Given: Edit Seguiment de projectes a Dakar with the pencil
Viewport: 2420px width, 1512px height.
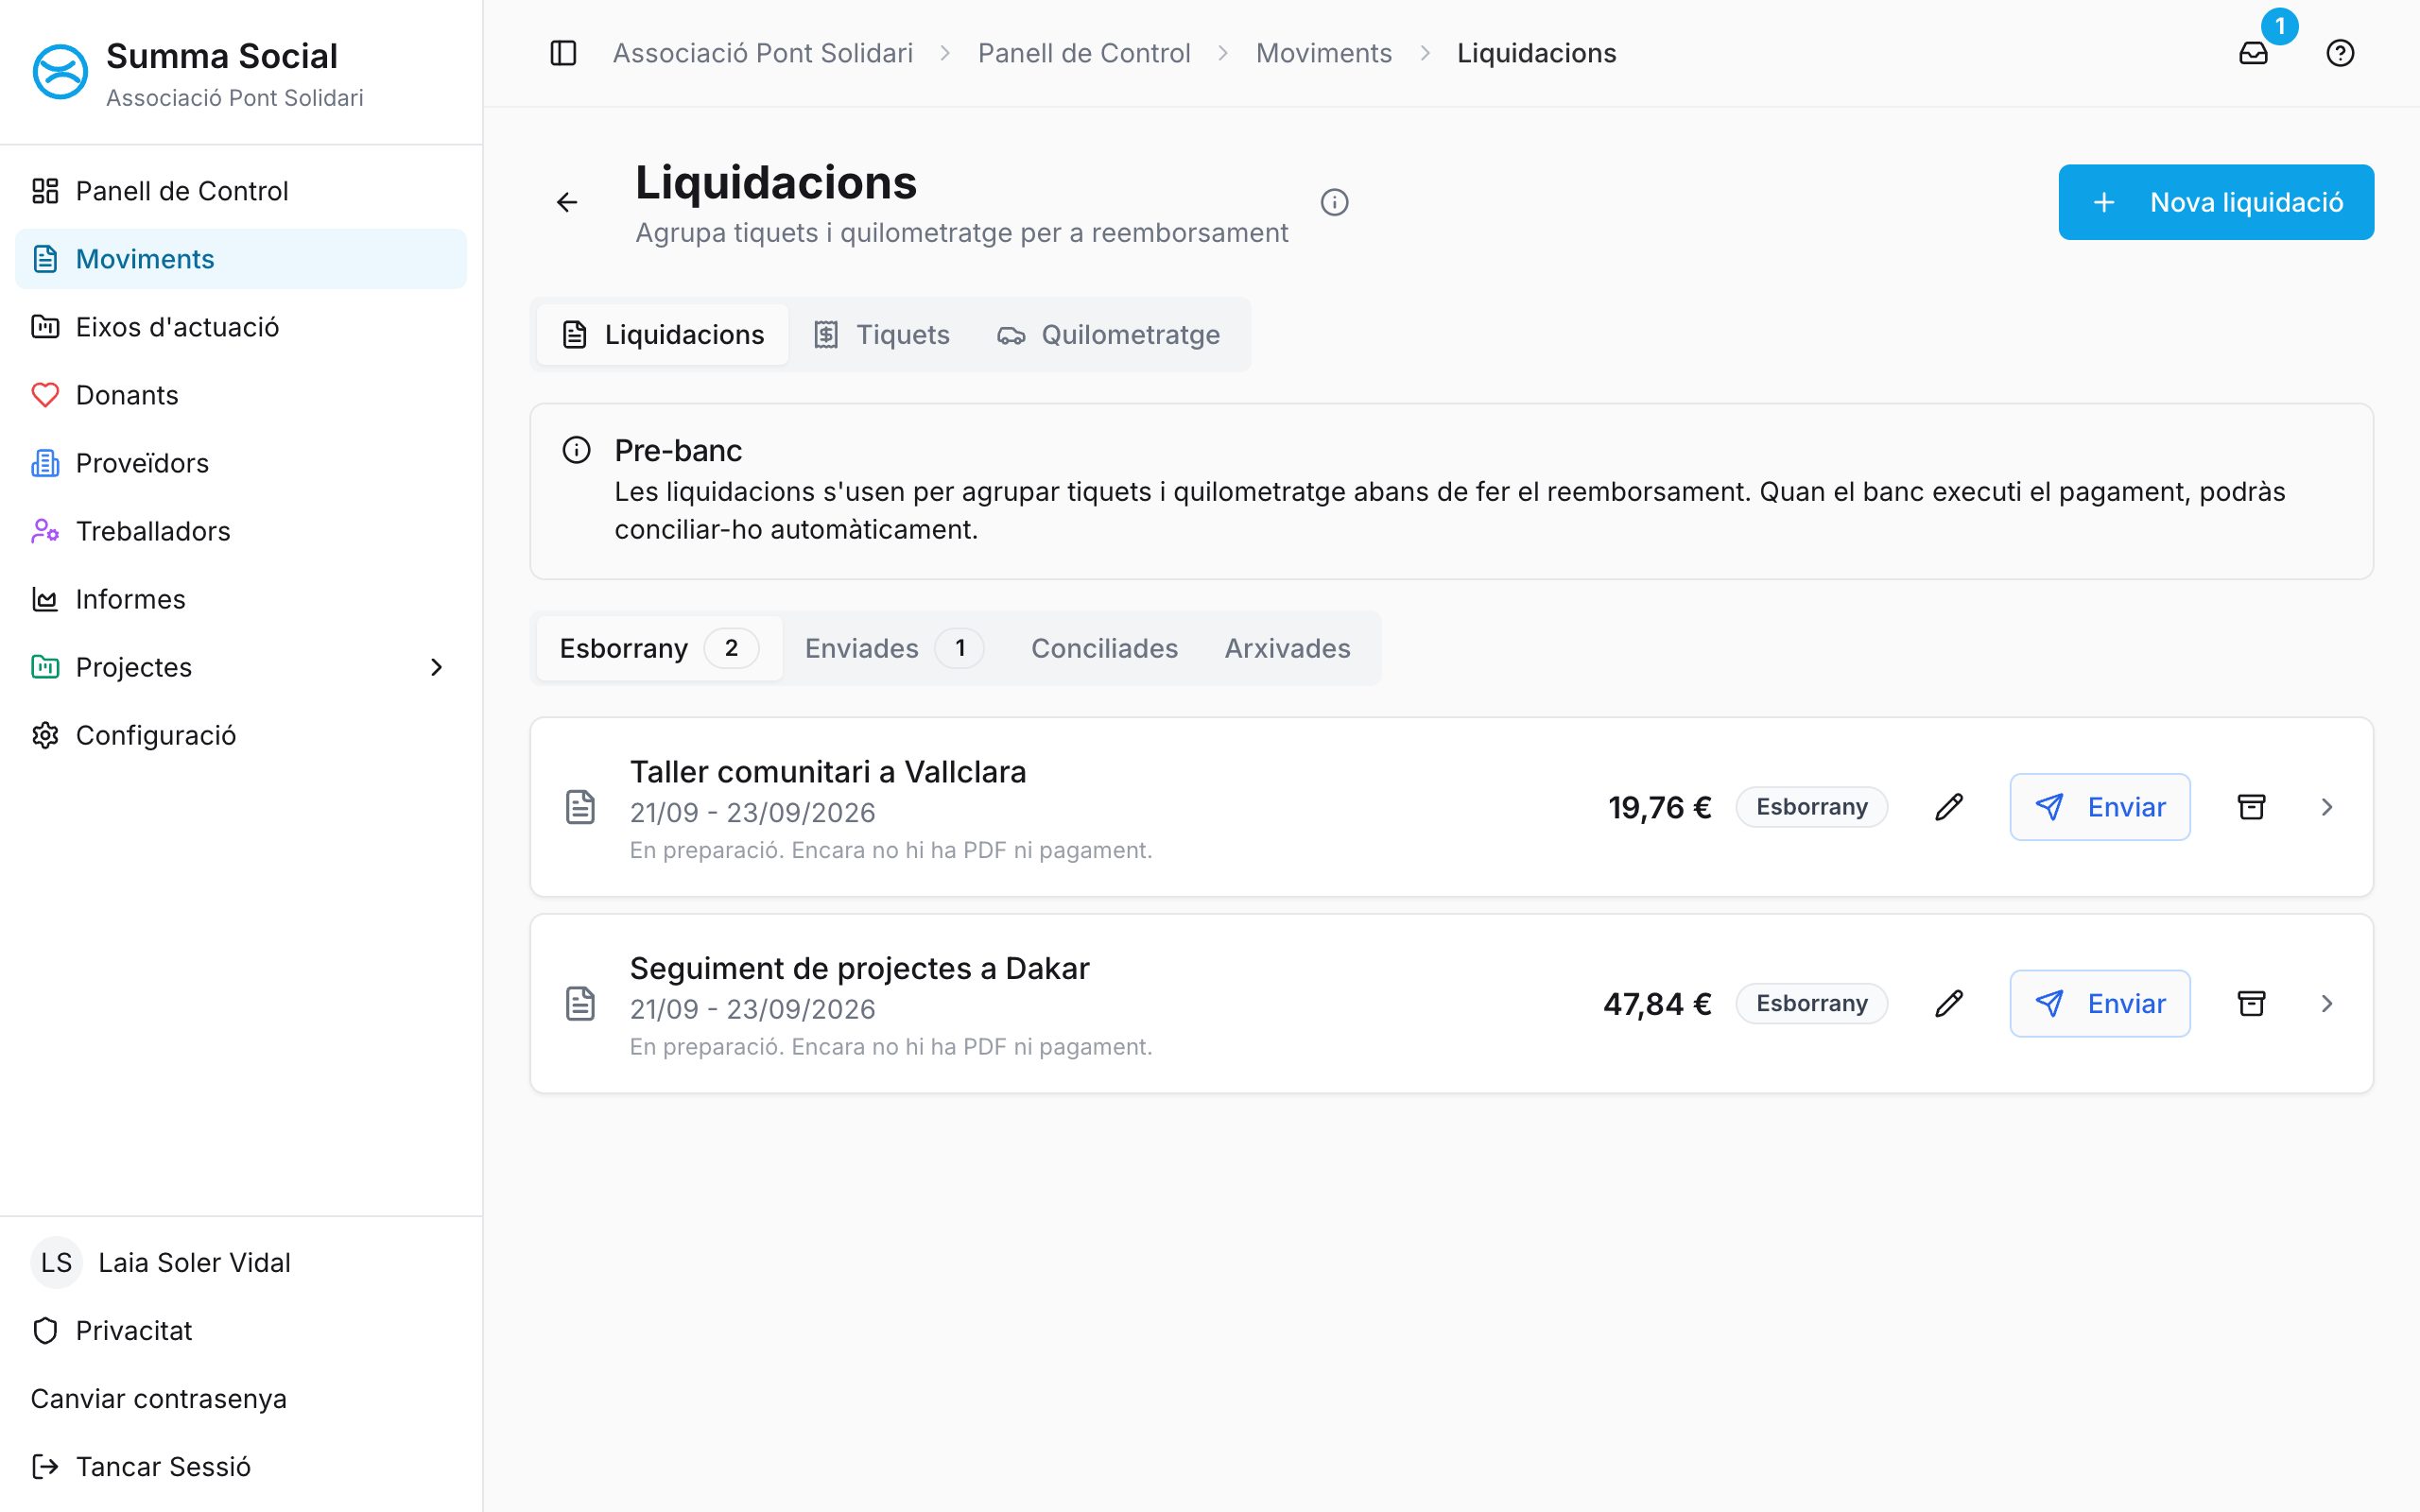Looking at the screenshot, I should 1948,1004.
